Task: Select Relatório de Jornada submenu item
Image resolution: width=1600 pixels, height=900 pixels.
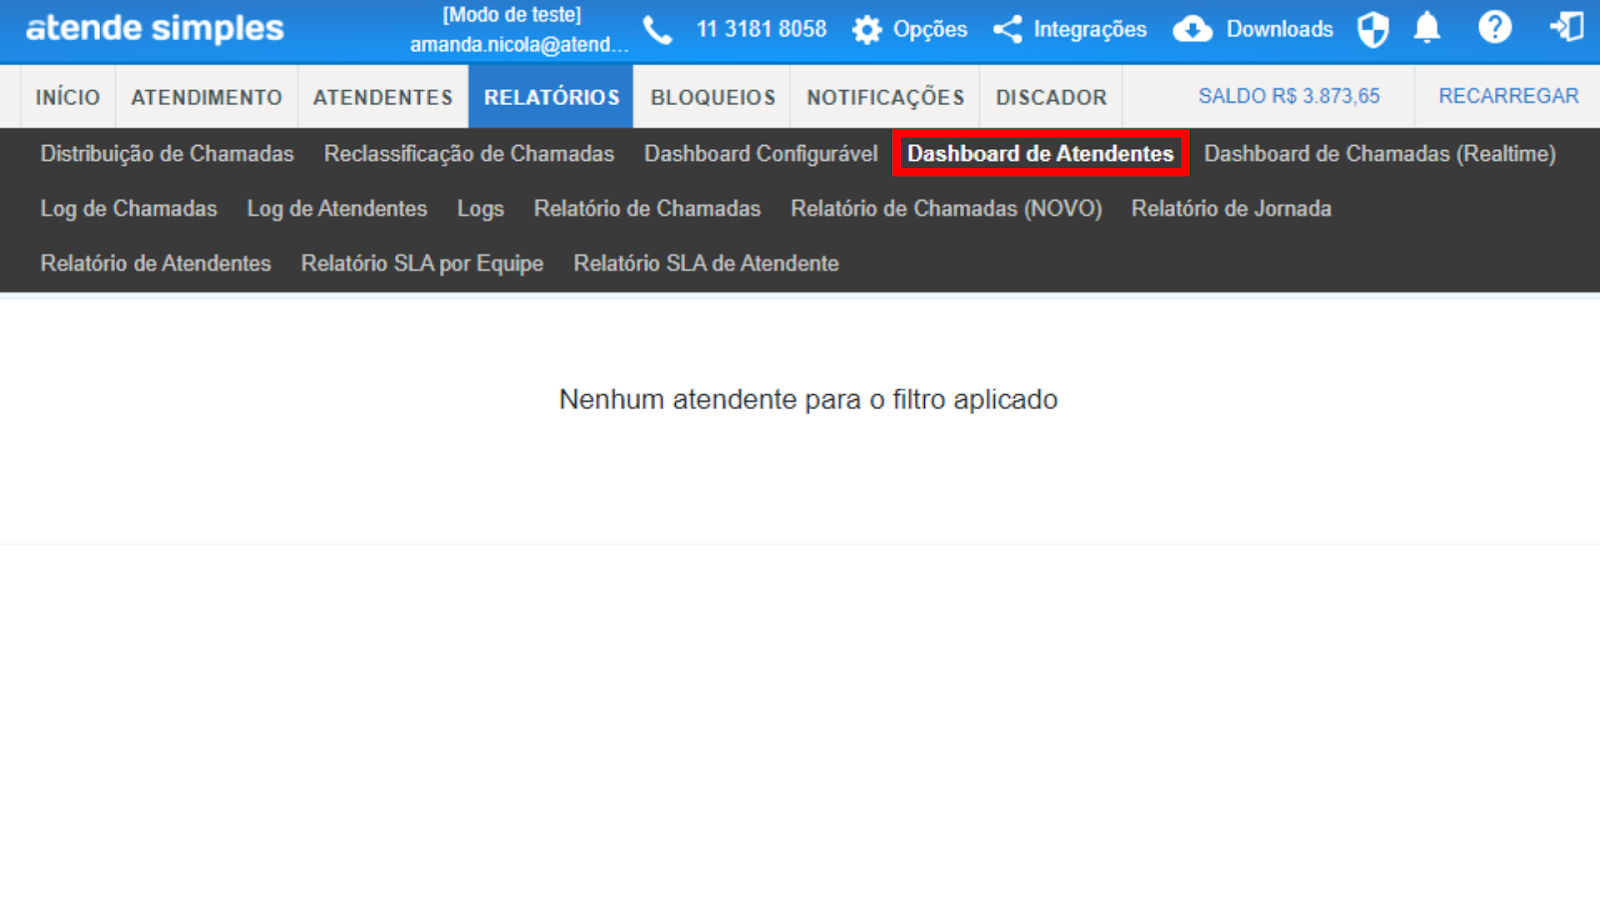Action: pyautogui.click(x=1231, y=209)
